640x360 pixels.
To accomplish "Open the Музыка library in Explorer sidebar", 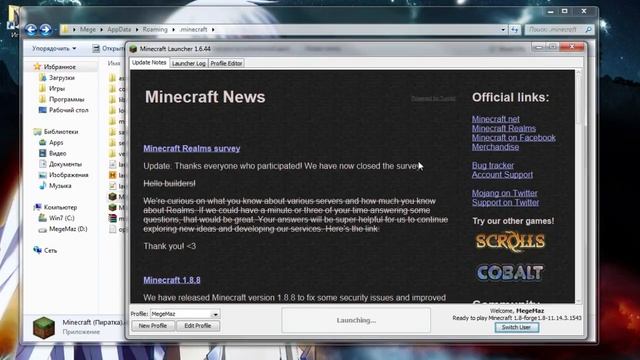I will 60,186.
